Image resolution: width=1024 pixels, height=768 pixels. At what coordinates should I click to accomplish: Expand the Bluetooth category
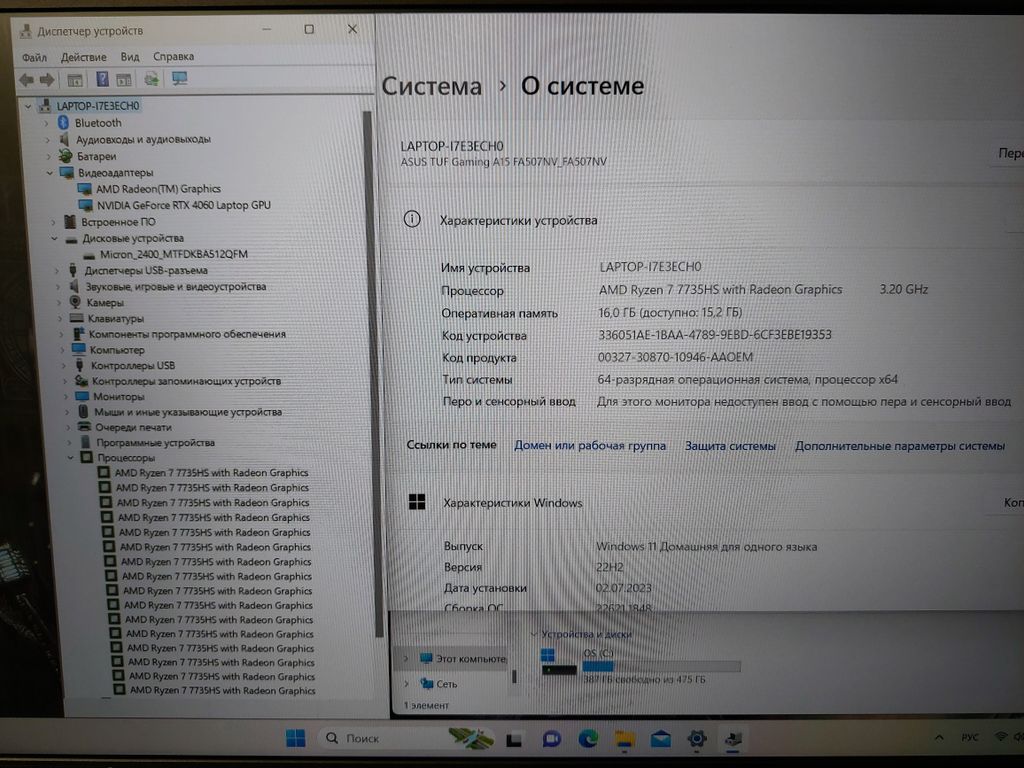(x=47, y=123)
